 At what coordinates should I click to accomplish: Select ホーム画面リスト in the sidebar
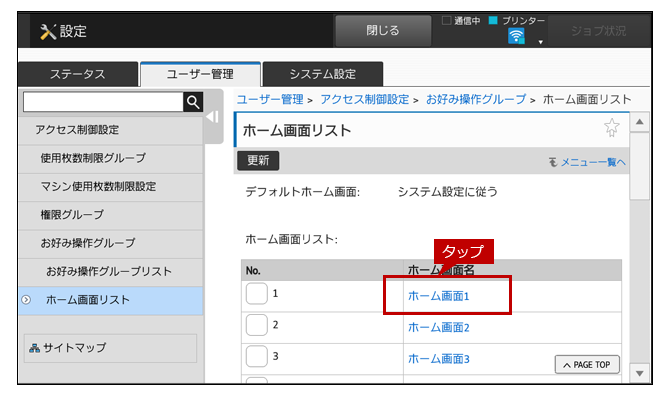pyautogui.click(x=111, y=300)
